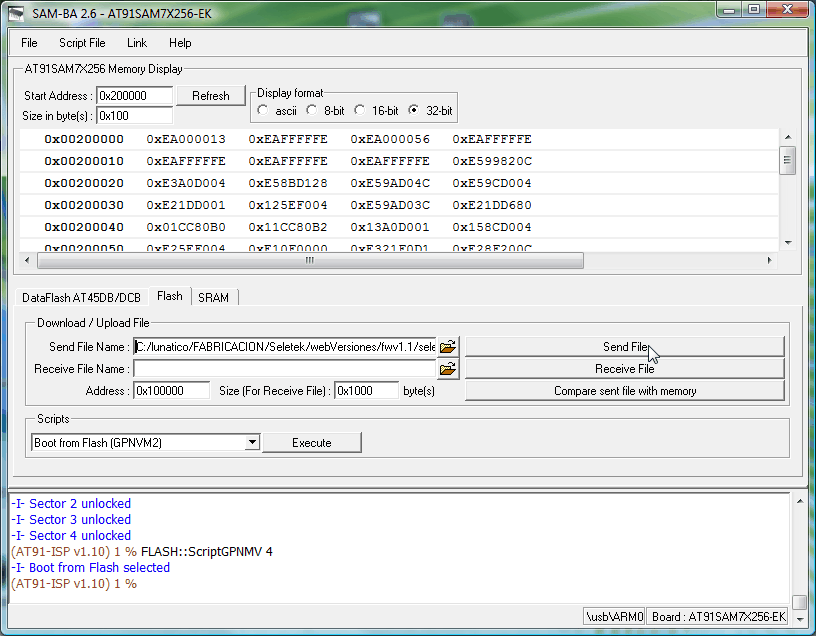
Task: Minimize the SAM-BA window
Action: (730, 10)
